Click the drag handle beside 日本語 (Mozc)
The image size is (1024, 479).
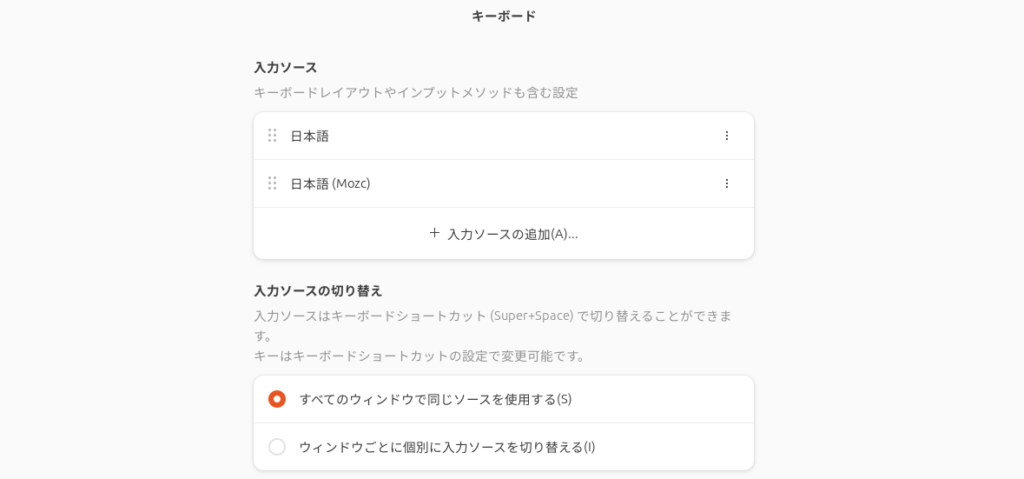pyautogui.click(x=272, y=184)
